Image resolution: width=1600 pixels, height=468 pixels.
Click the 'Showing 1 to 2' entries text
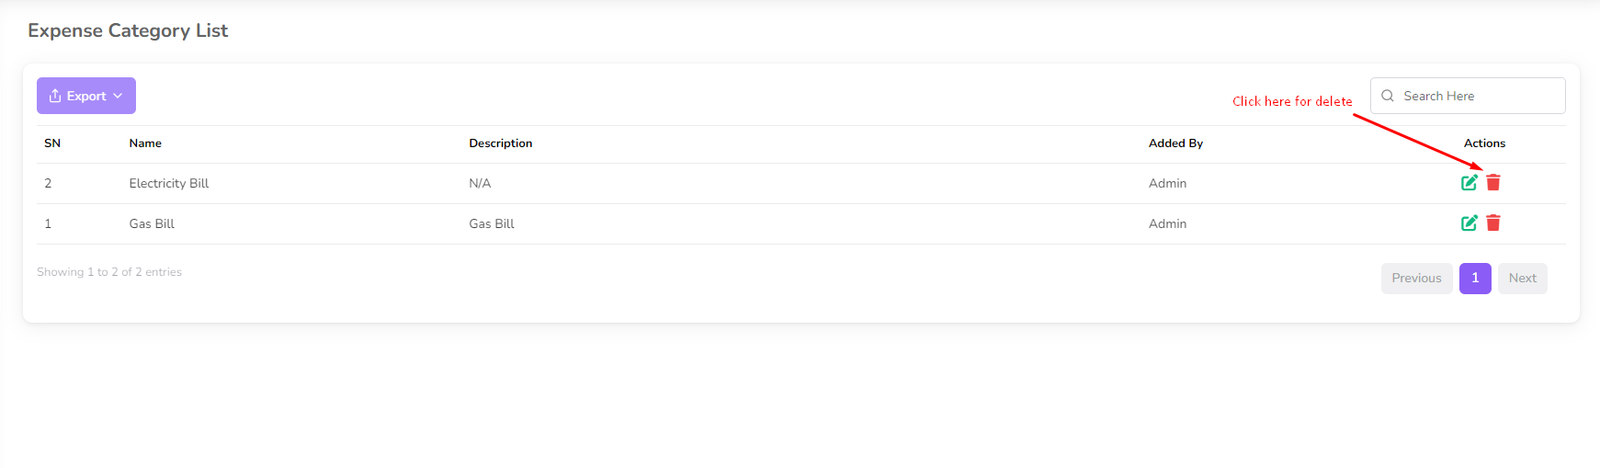point(109,272)
